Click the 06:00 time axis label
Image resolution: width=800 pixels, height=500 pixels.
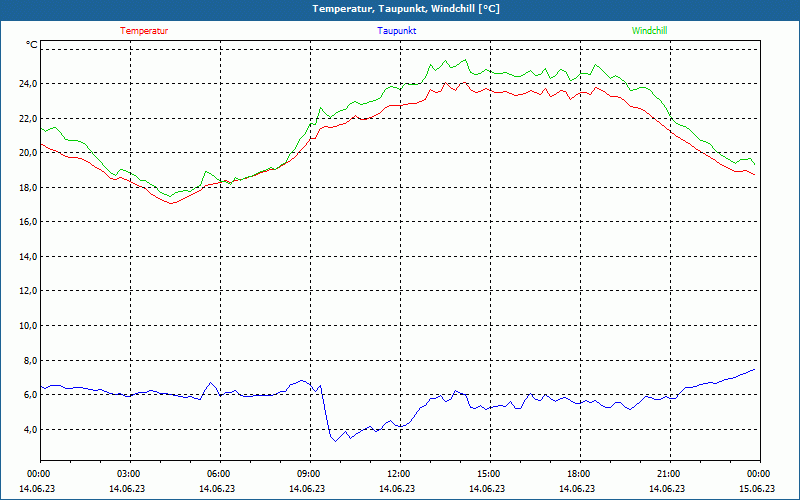tap(220, 473)
